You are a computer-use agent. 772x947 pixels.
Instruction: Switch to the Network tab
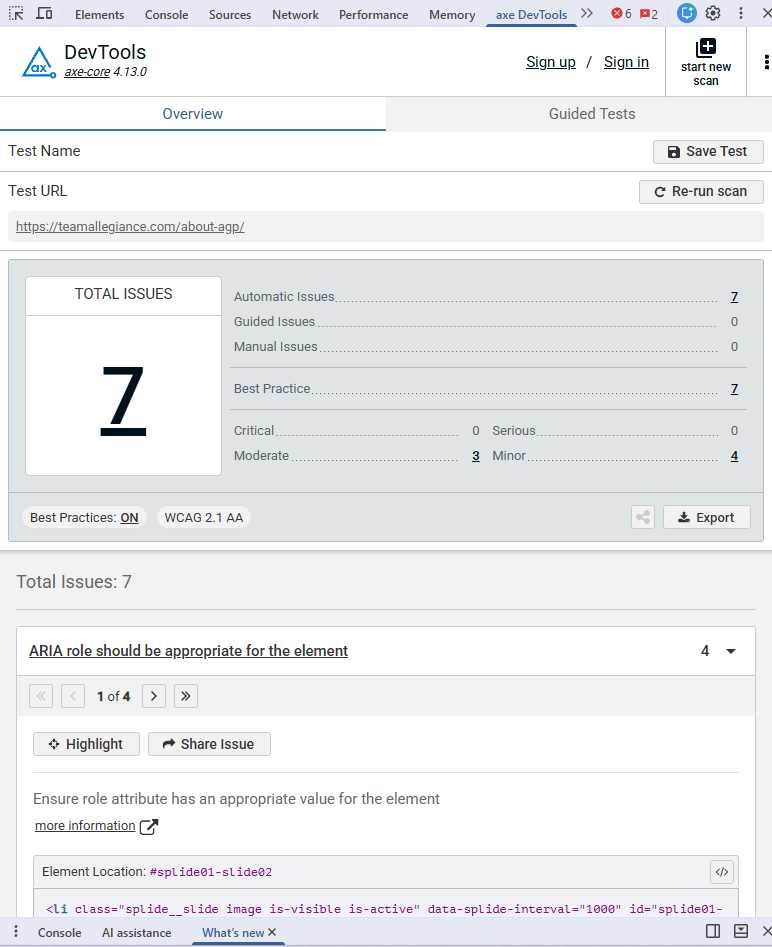[x=295, y=14]
